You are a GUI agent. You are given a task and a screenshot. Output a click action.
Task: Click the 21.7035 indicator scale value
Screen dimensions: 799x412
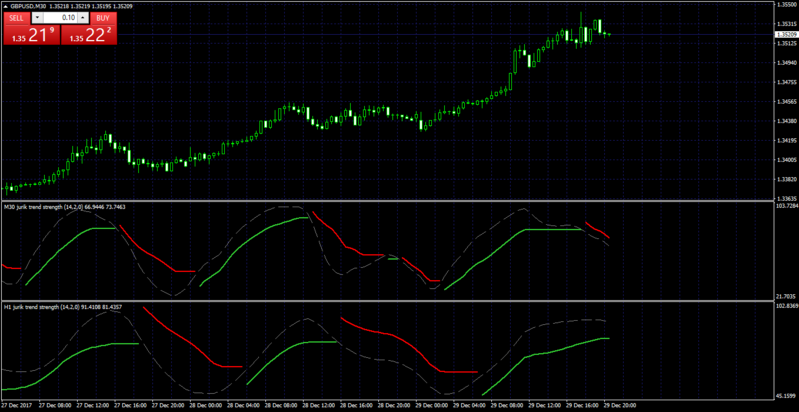click(x=785, y=296)
